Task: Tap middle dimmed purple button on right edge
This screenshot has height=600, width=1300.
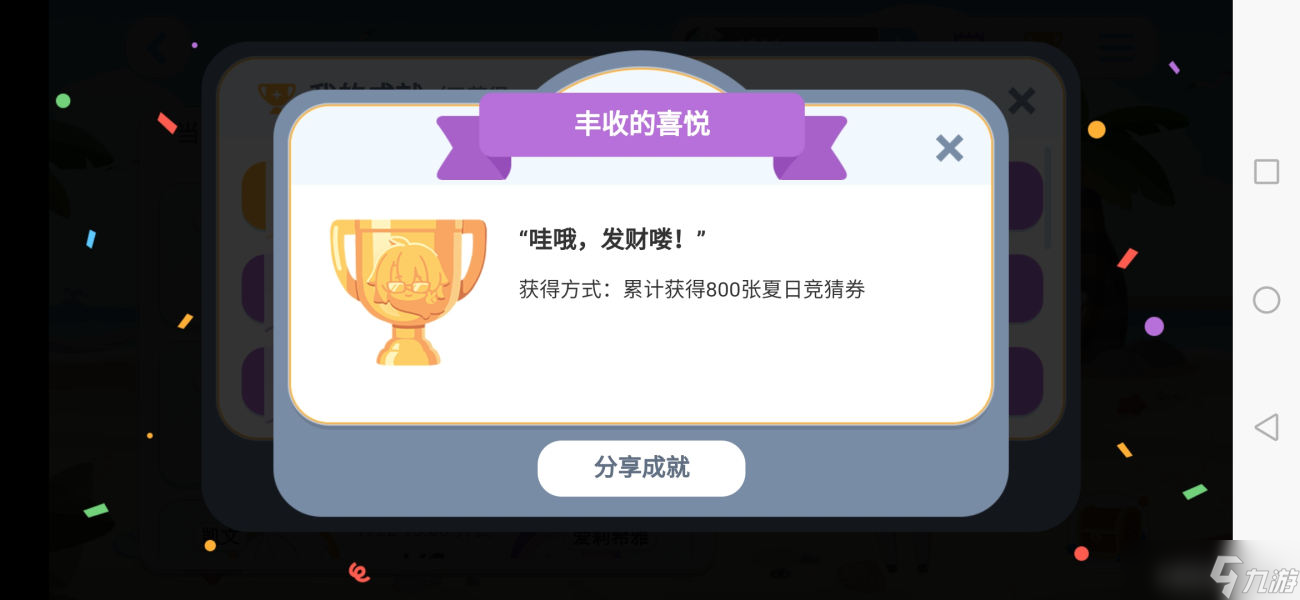Action: 1025,288
